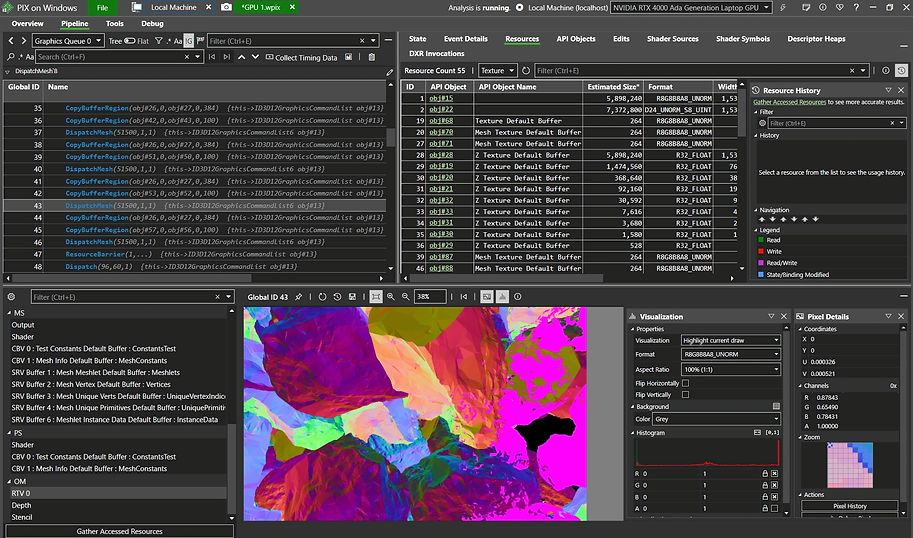The width and height of the screenshot is (913, 538).
Task: Go forward with the right arrow in event list
Action: (23, 41)
